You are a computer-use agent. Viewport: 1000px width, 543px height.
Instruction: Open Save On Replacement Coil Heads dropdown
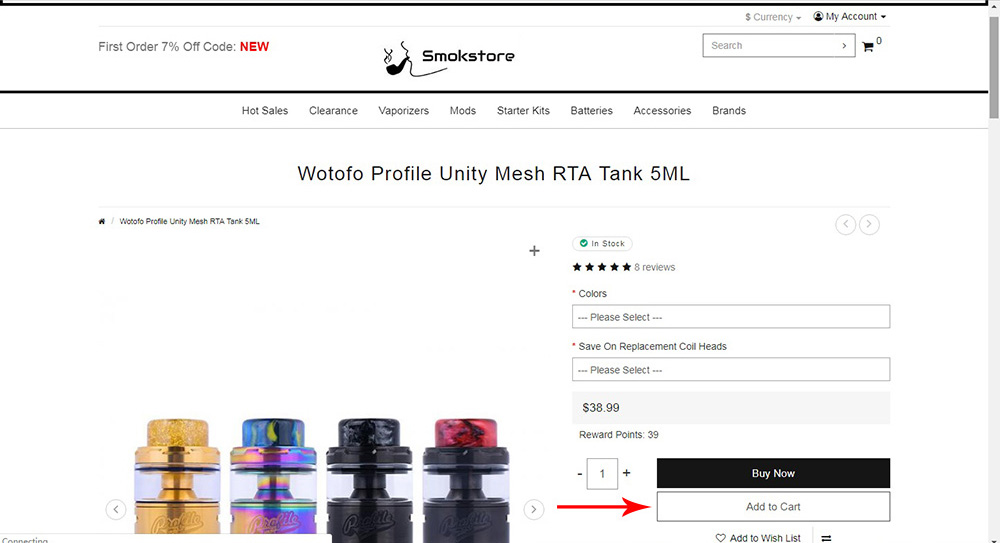pos(731,370)
